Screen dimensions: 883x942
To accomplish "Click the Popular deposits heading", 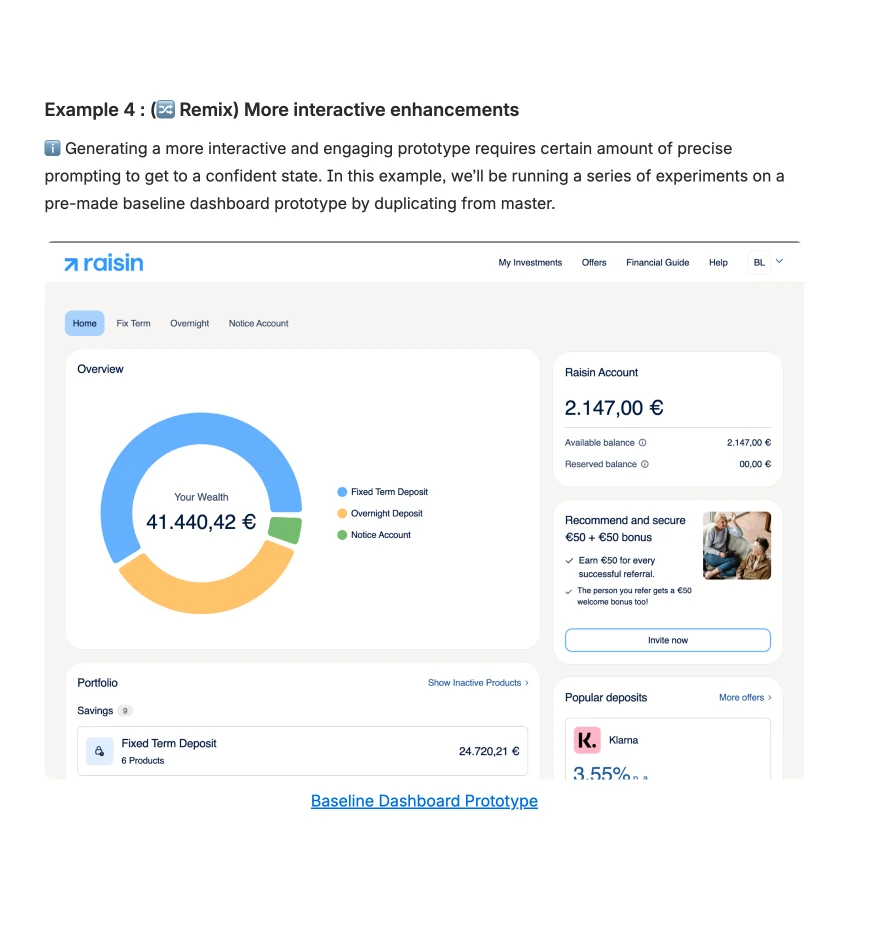I will click(605, 697).
